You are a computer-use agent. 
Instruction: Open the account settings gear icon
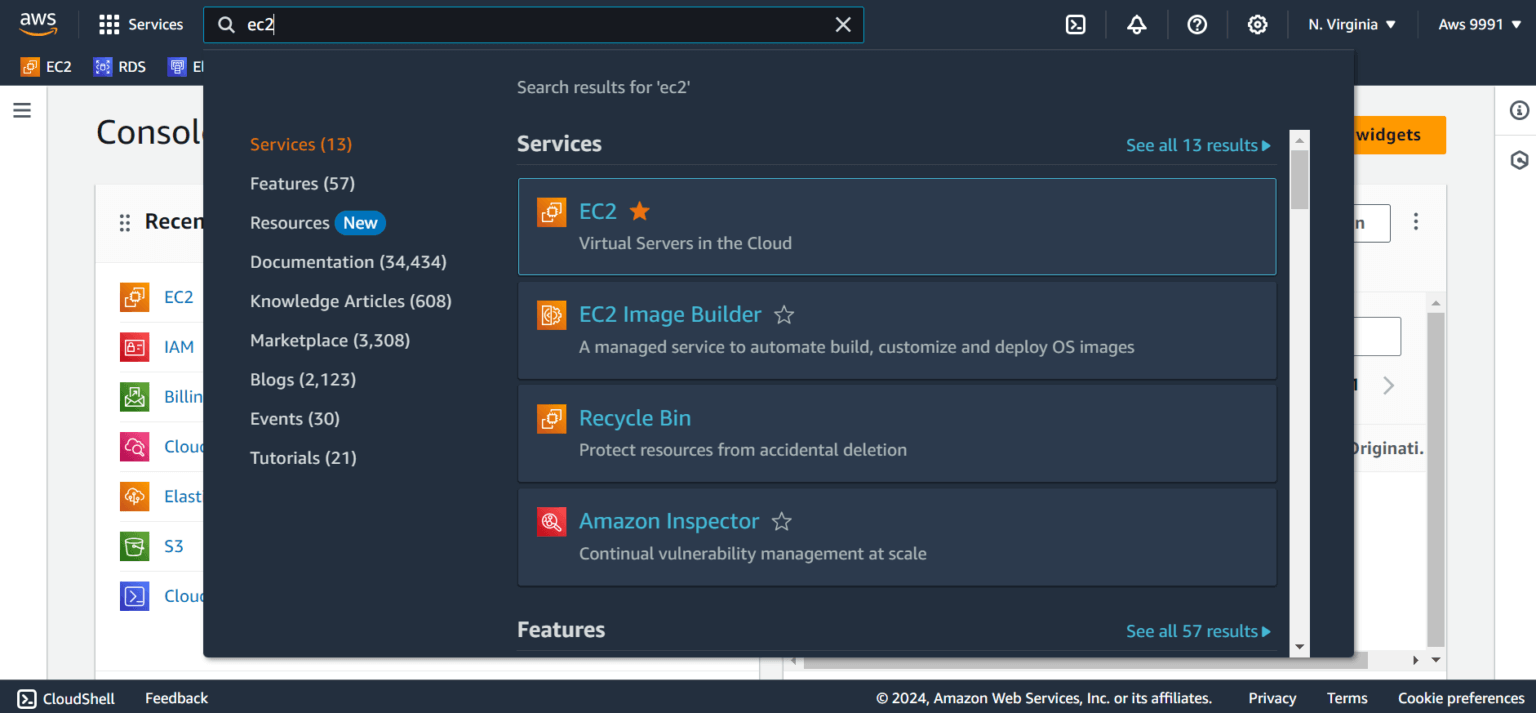click(1257, 24)
